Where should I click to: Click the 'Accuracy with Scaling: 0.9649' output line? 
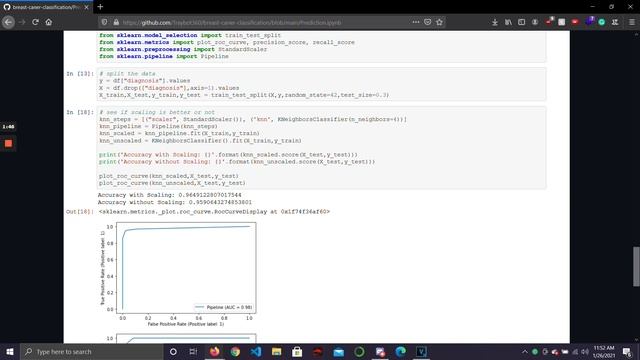[169, 195]
